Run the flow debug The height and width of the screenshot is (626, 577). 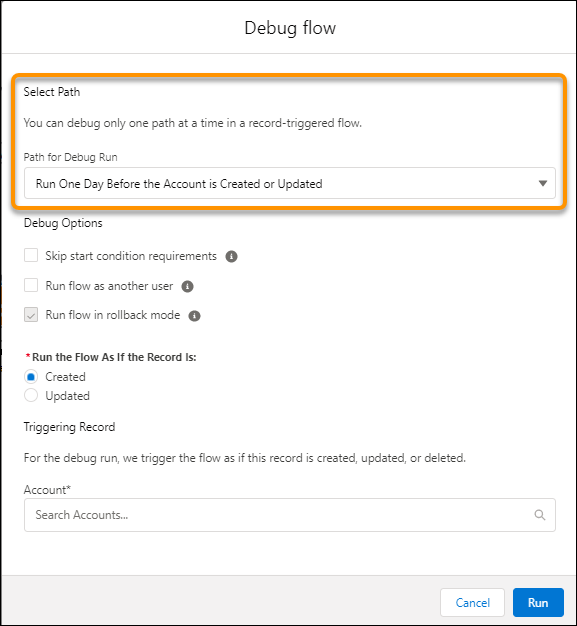click(538, 602)
